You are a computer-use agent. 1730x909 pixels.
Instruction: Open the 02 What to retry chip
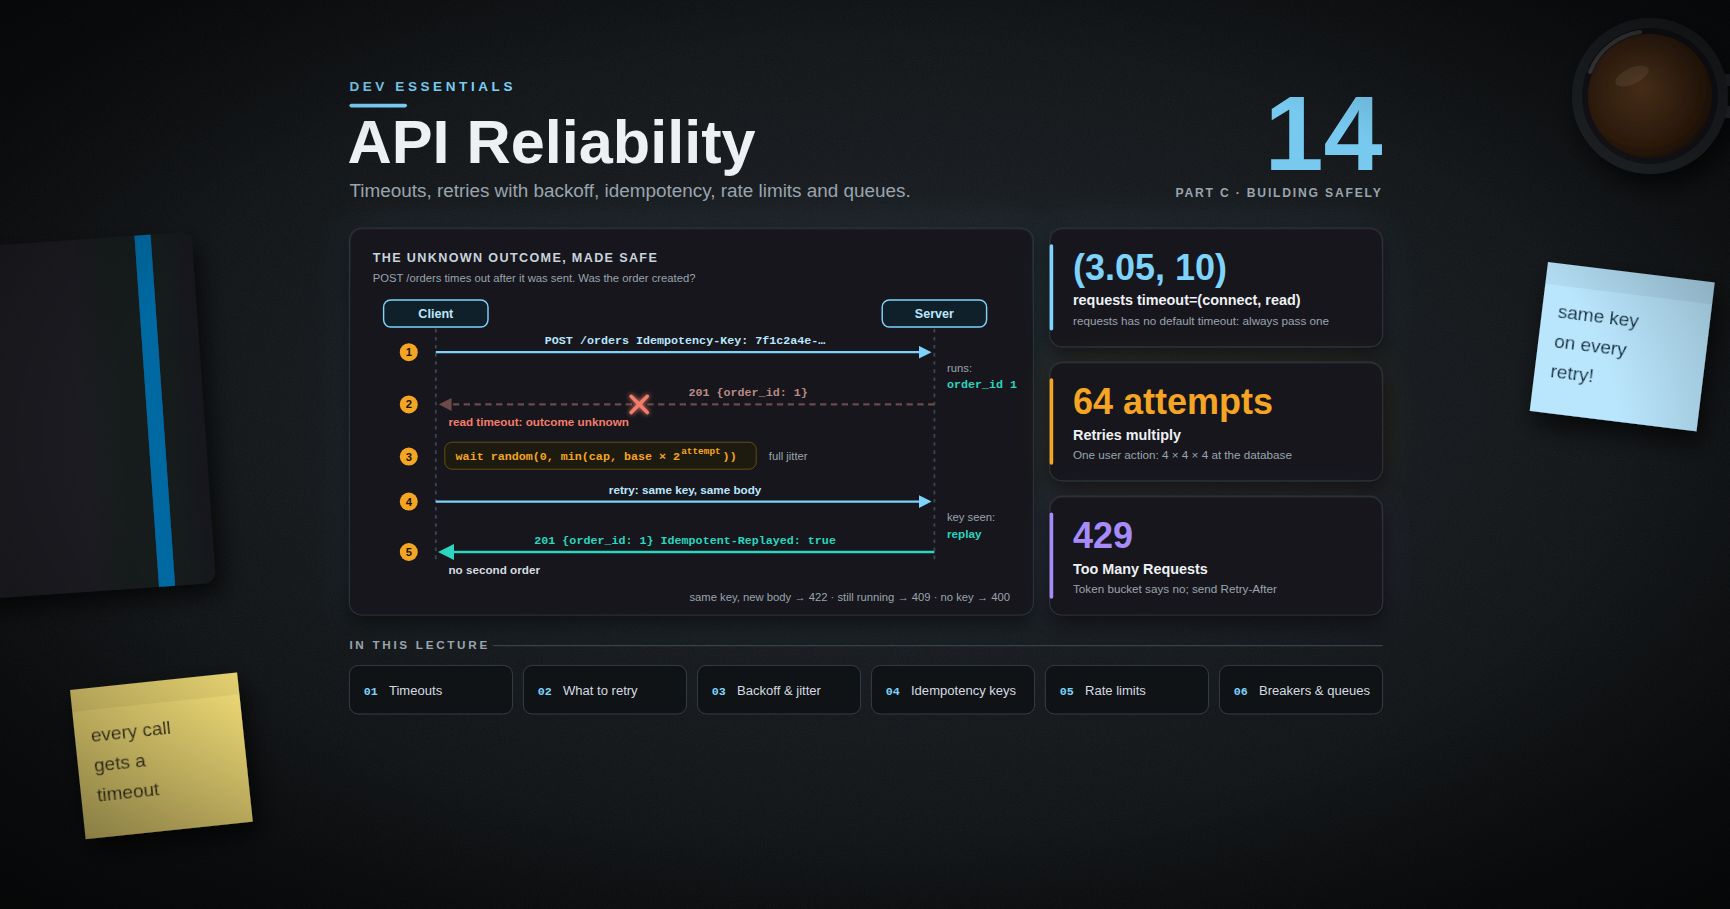click(605, 690)
